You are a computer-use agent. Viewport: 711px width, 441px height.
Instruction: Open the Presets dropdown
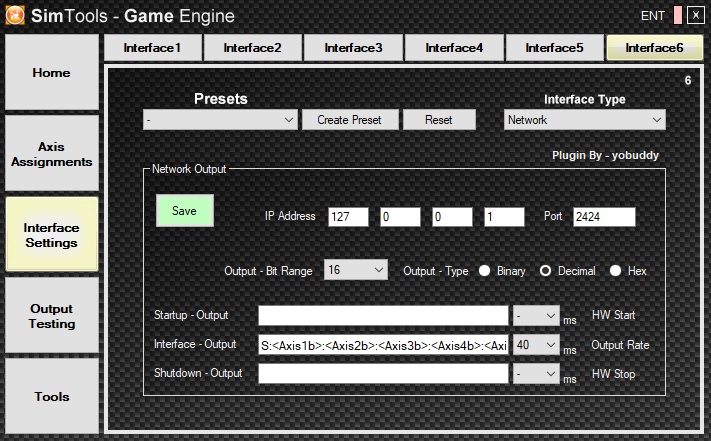point(219,120)
